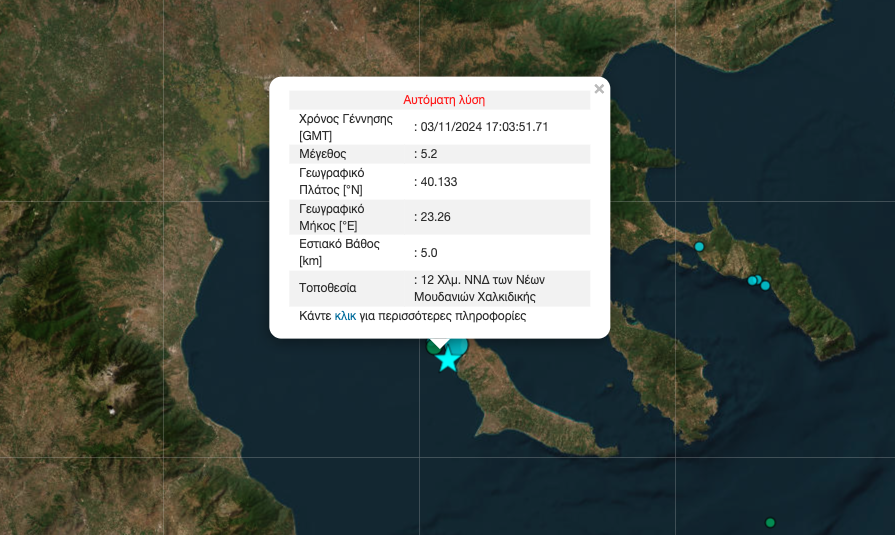This screenshot has width=895, height=535.
Task: Click the cyan star epicenter marker
Action: click(448, 360)
